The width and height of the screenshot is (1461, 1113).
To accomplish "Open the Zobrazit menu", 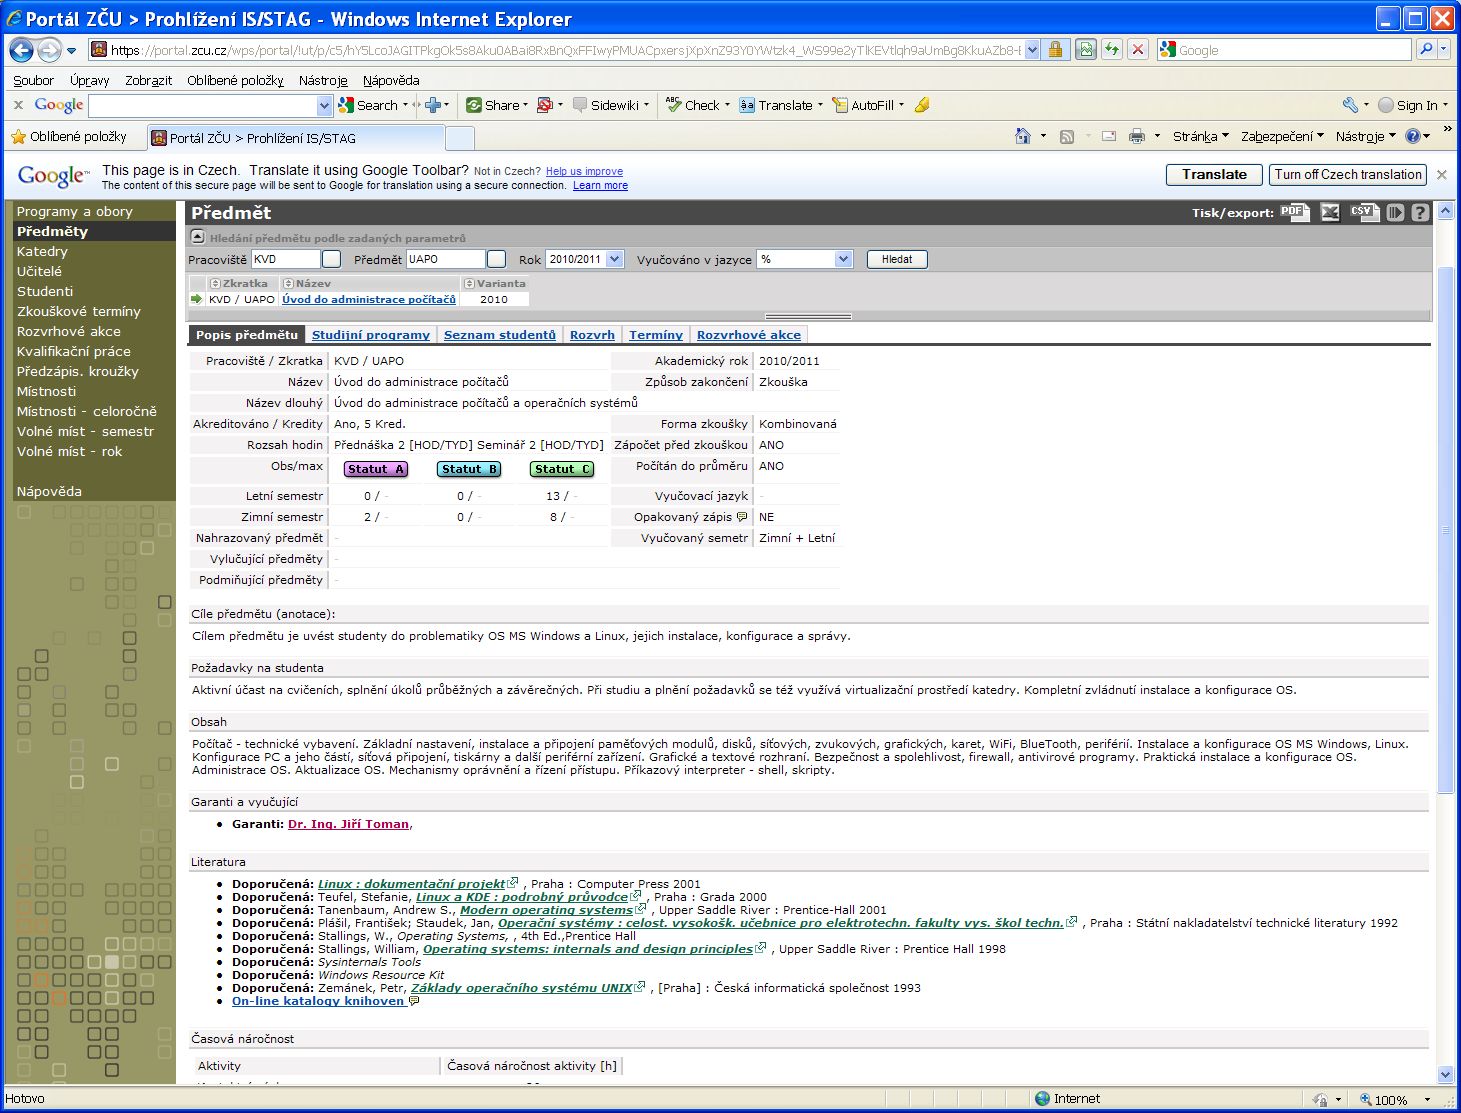I will [148, 80].
